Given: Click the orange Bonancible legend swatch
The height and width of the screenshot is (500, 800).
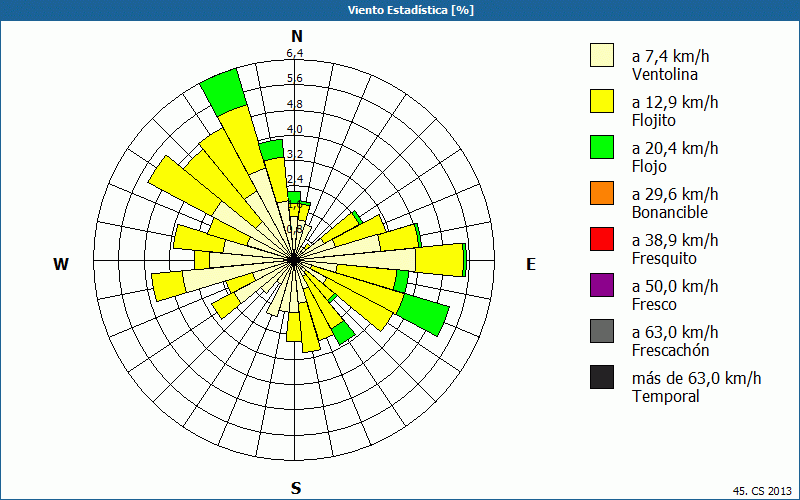Looking at the screenshot, I should point(602,193).
